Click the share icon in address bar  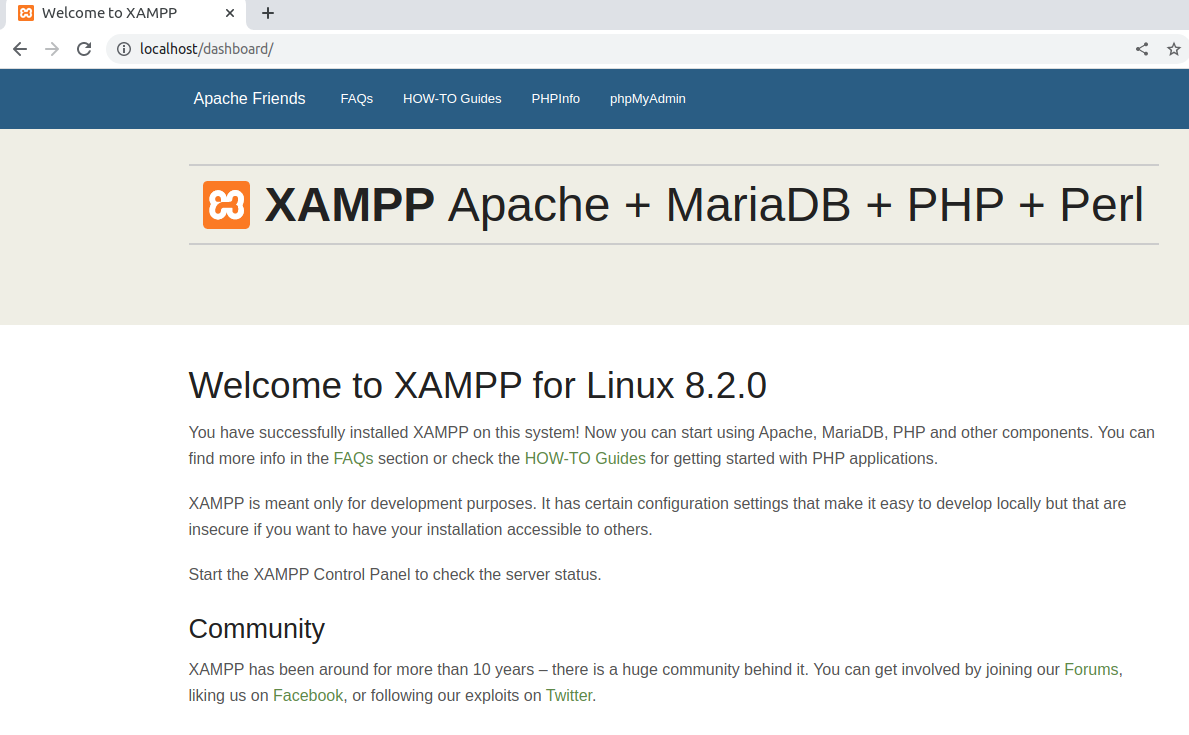[1142, 49]
